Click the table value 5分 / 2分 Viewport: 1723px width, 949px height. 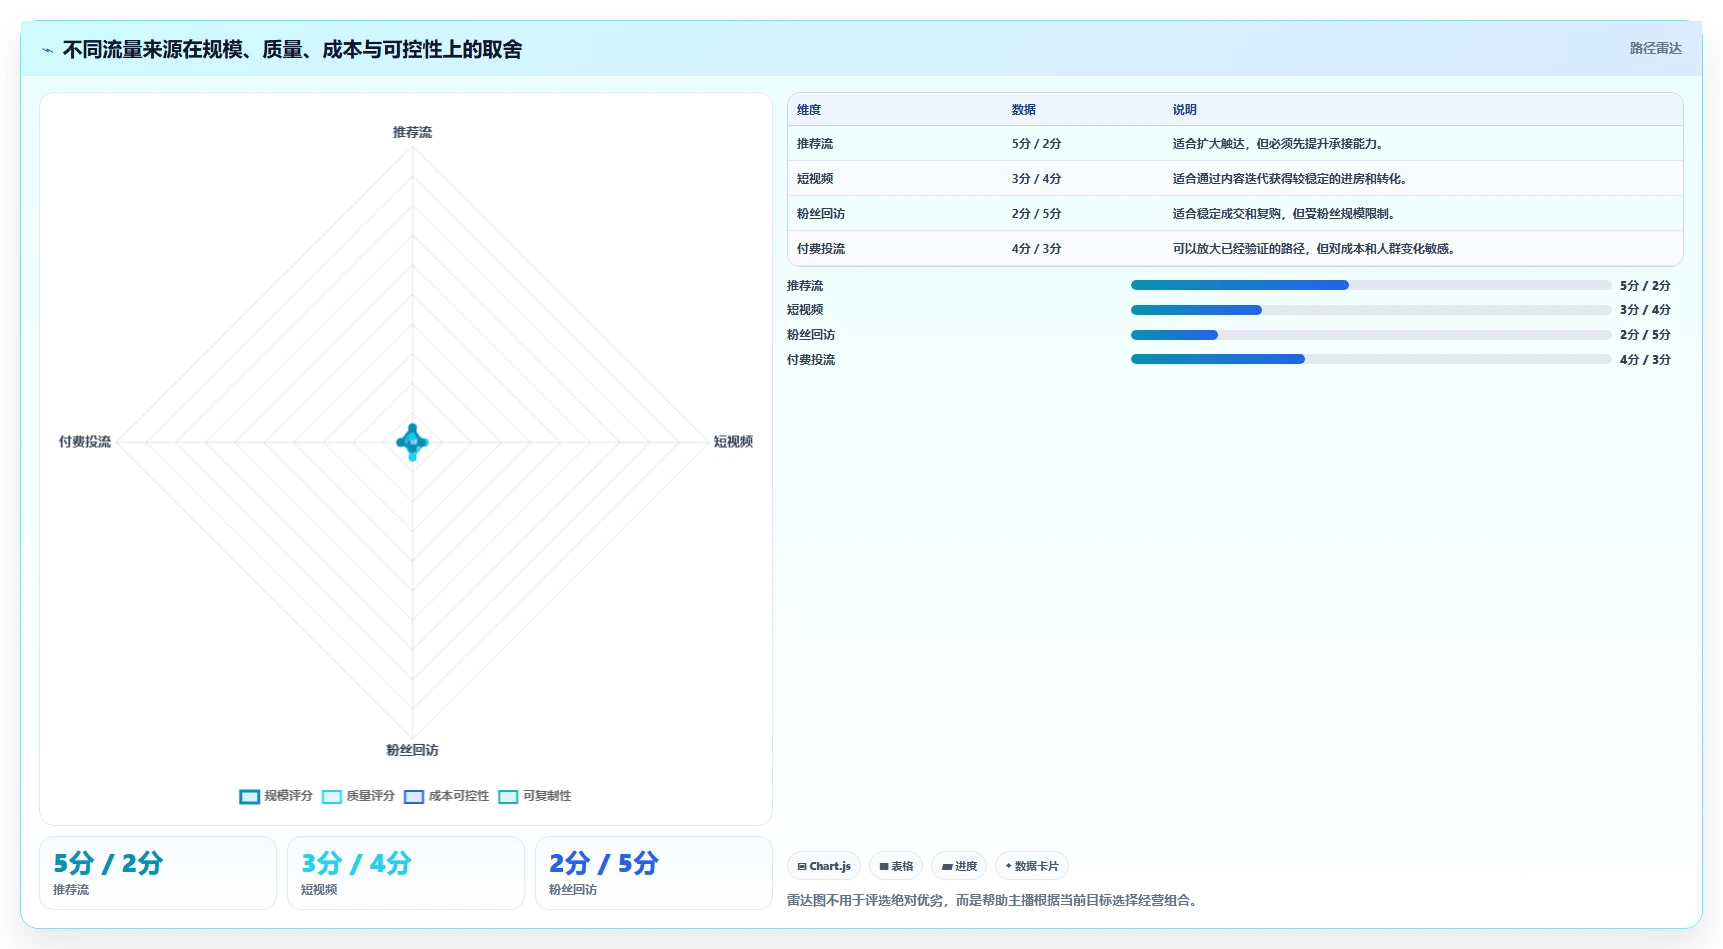(x=1036, y=144)
